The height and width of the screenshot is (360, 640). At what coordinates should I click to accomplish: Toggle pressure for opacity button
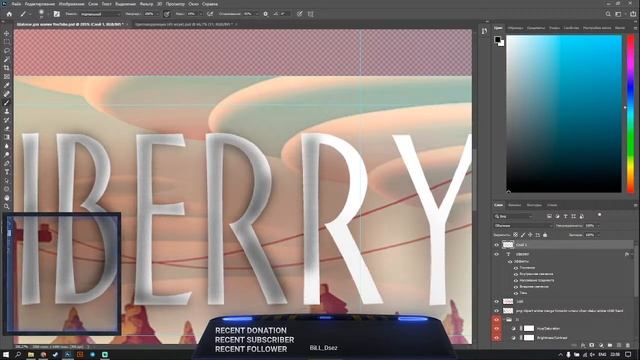[167, 14]
